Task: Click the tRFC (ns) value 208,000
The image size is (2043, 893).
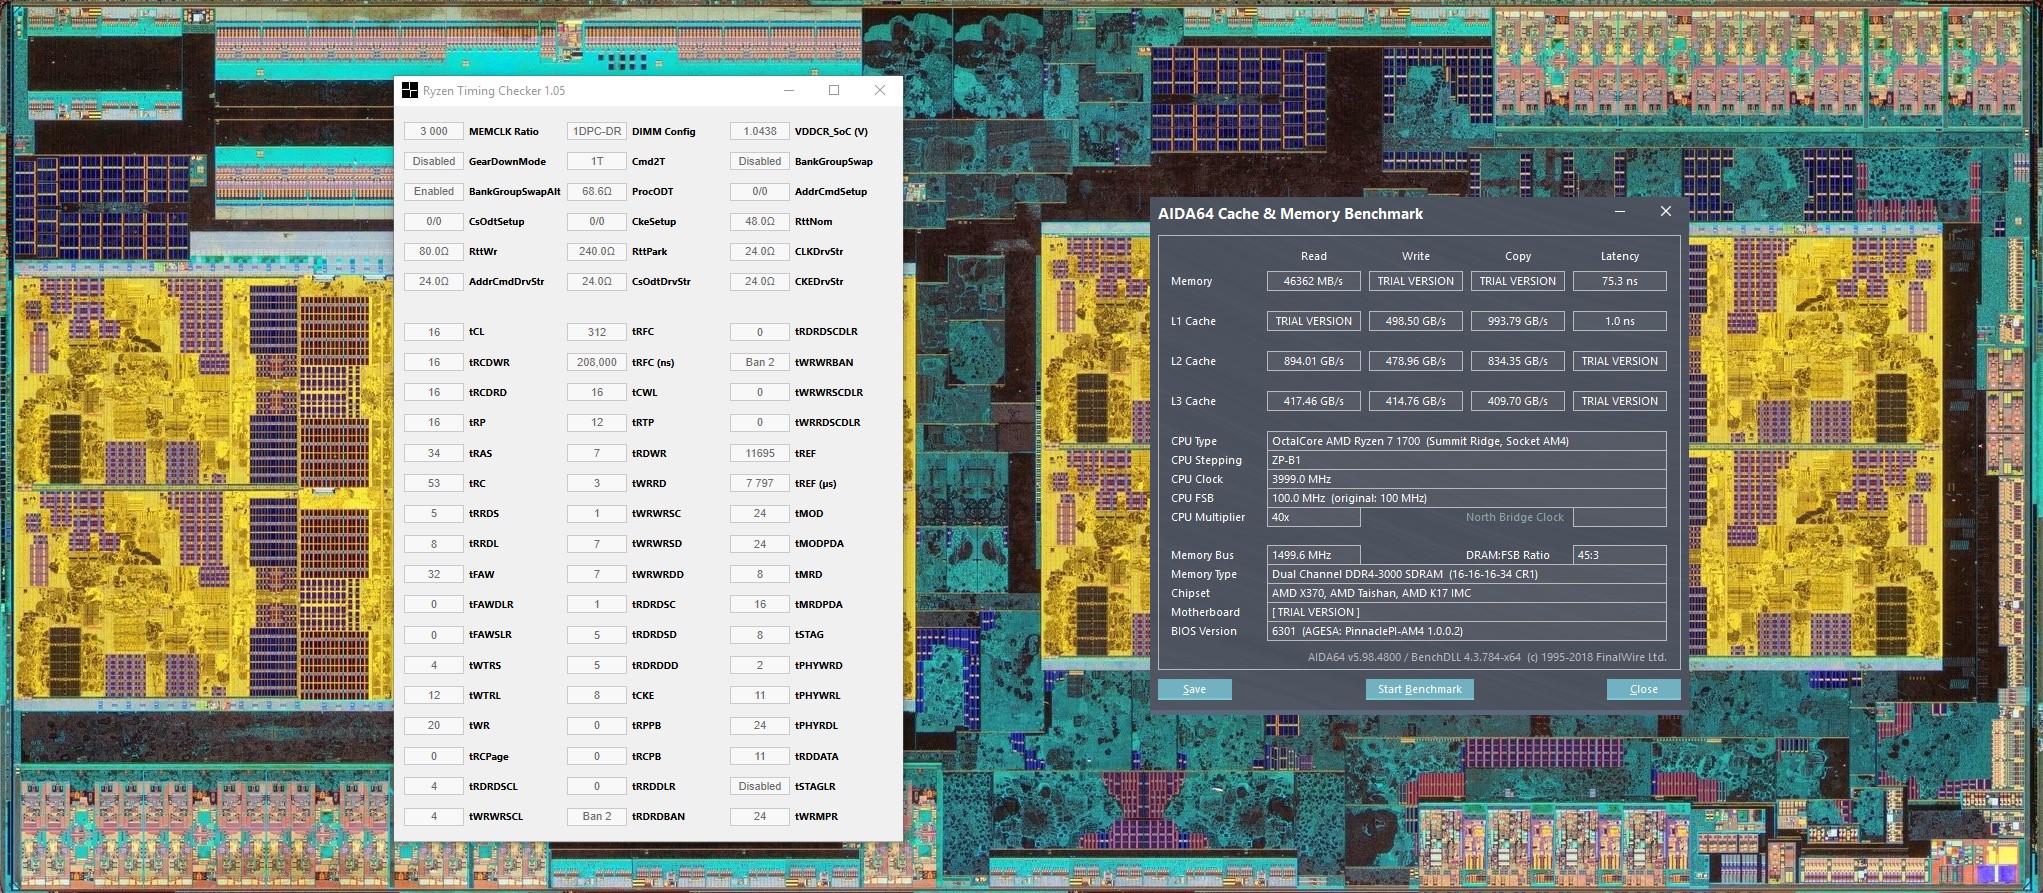Action: point(597,362)
